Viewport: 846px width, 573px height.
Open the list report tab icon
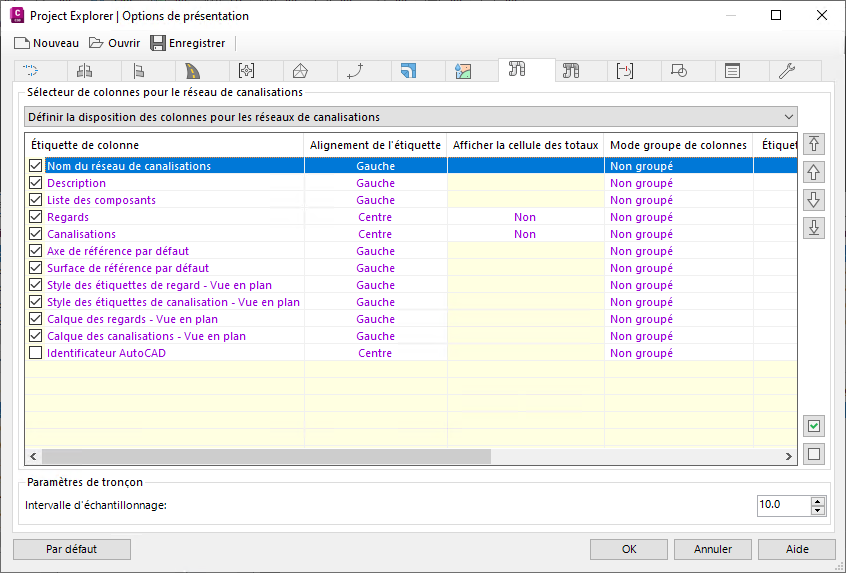(732, 71)
